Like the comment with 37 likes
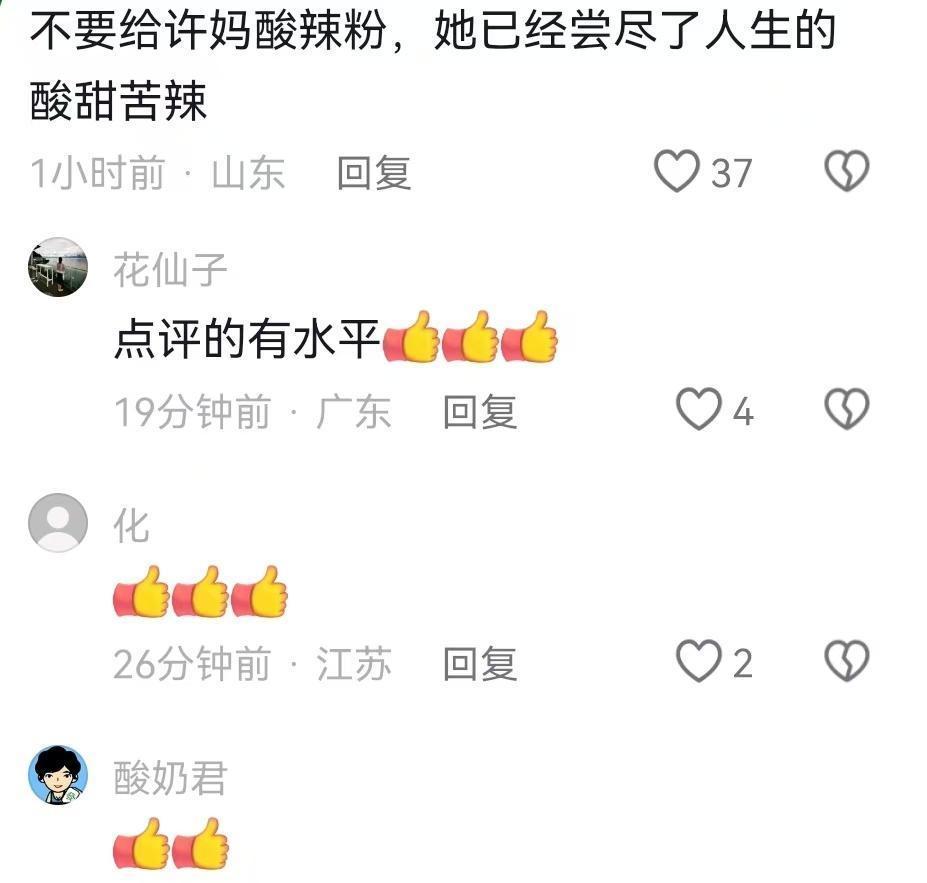Viewport: 927px width, 883px height. coord(677,171)
